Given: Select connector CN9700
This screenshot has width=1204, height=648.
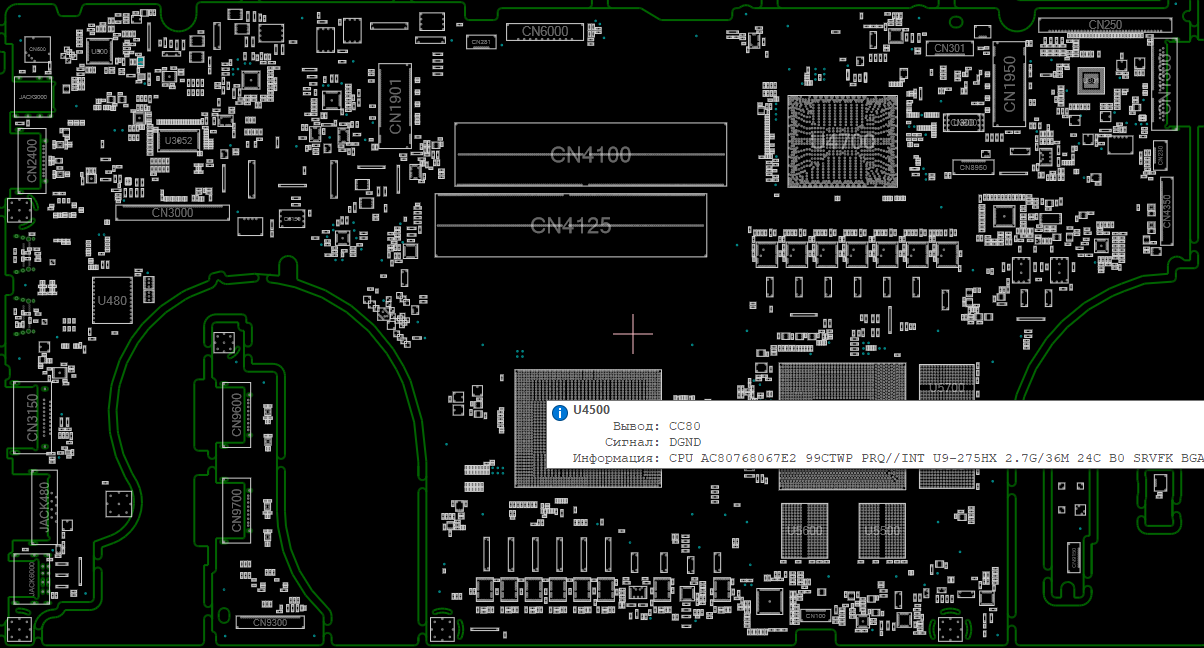Looking at the screenshot, I should 236,509.
